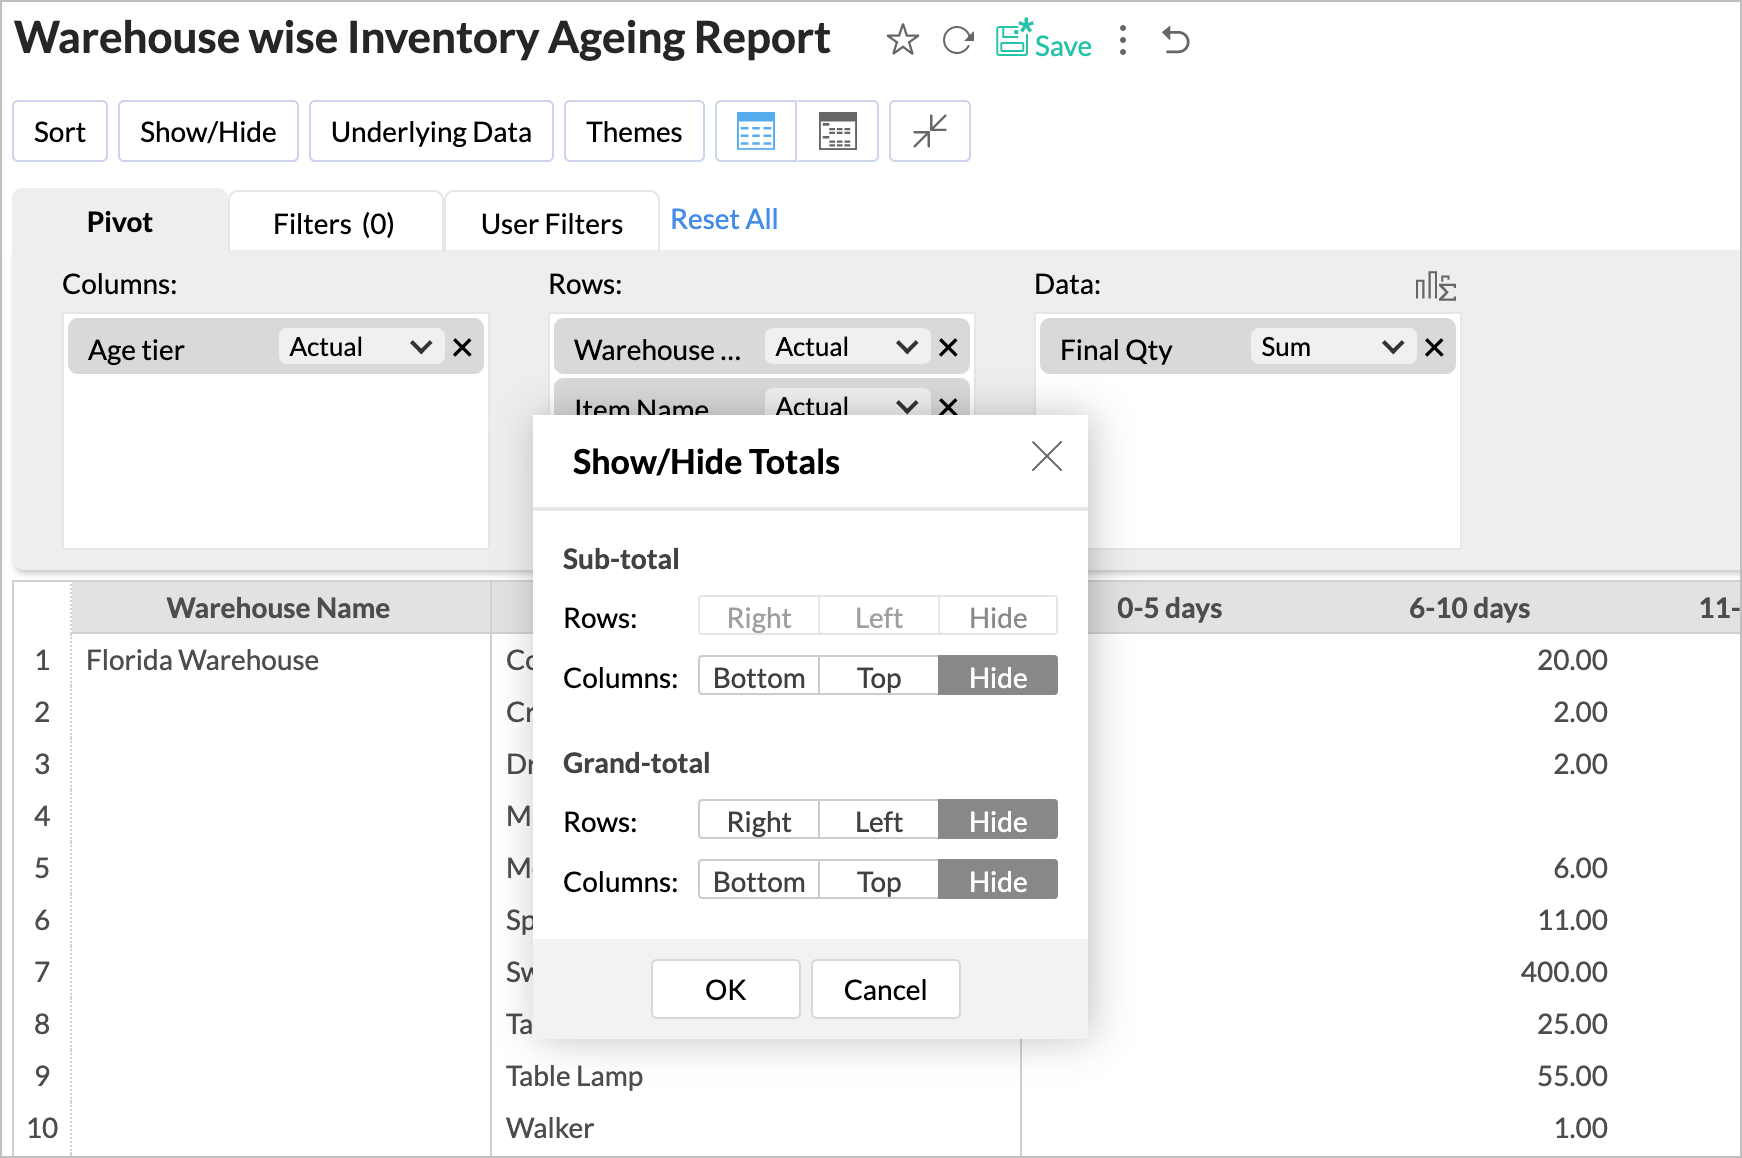Set sub-total Columns to Top
This screenshot has width=1742, height=1158.
pos(879,677)
